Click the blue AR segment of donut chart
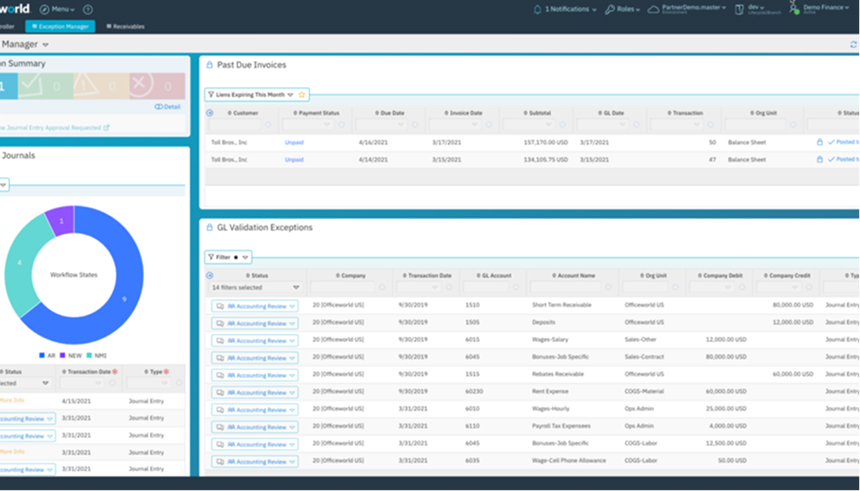 click(125, 299)
